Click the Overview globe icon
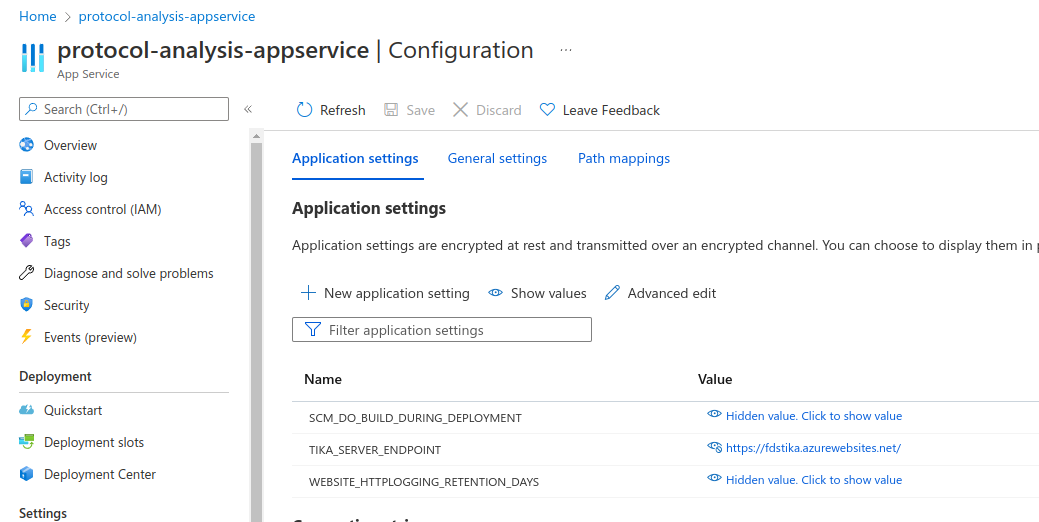The image size is (1039, 522). (27, 145)
